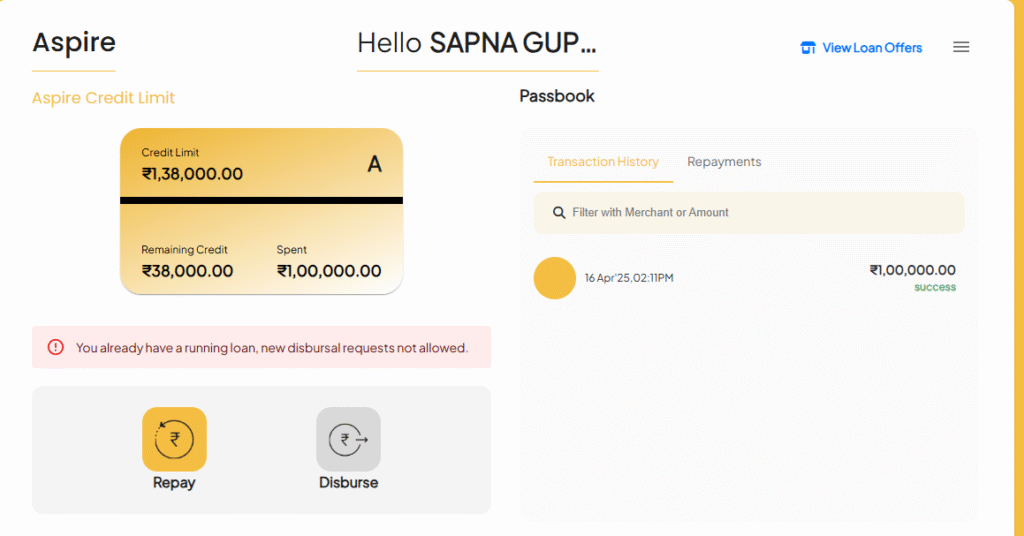Click the ₹1,00,000.00 transaction amount
Image resolution: width=1024 pixels, height=536 pixels.
[x=912, y=270]
